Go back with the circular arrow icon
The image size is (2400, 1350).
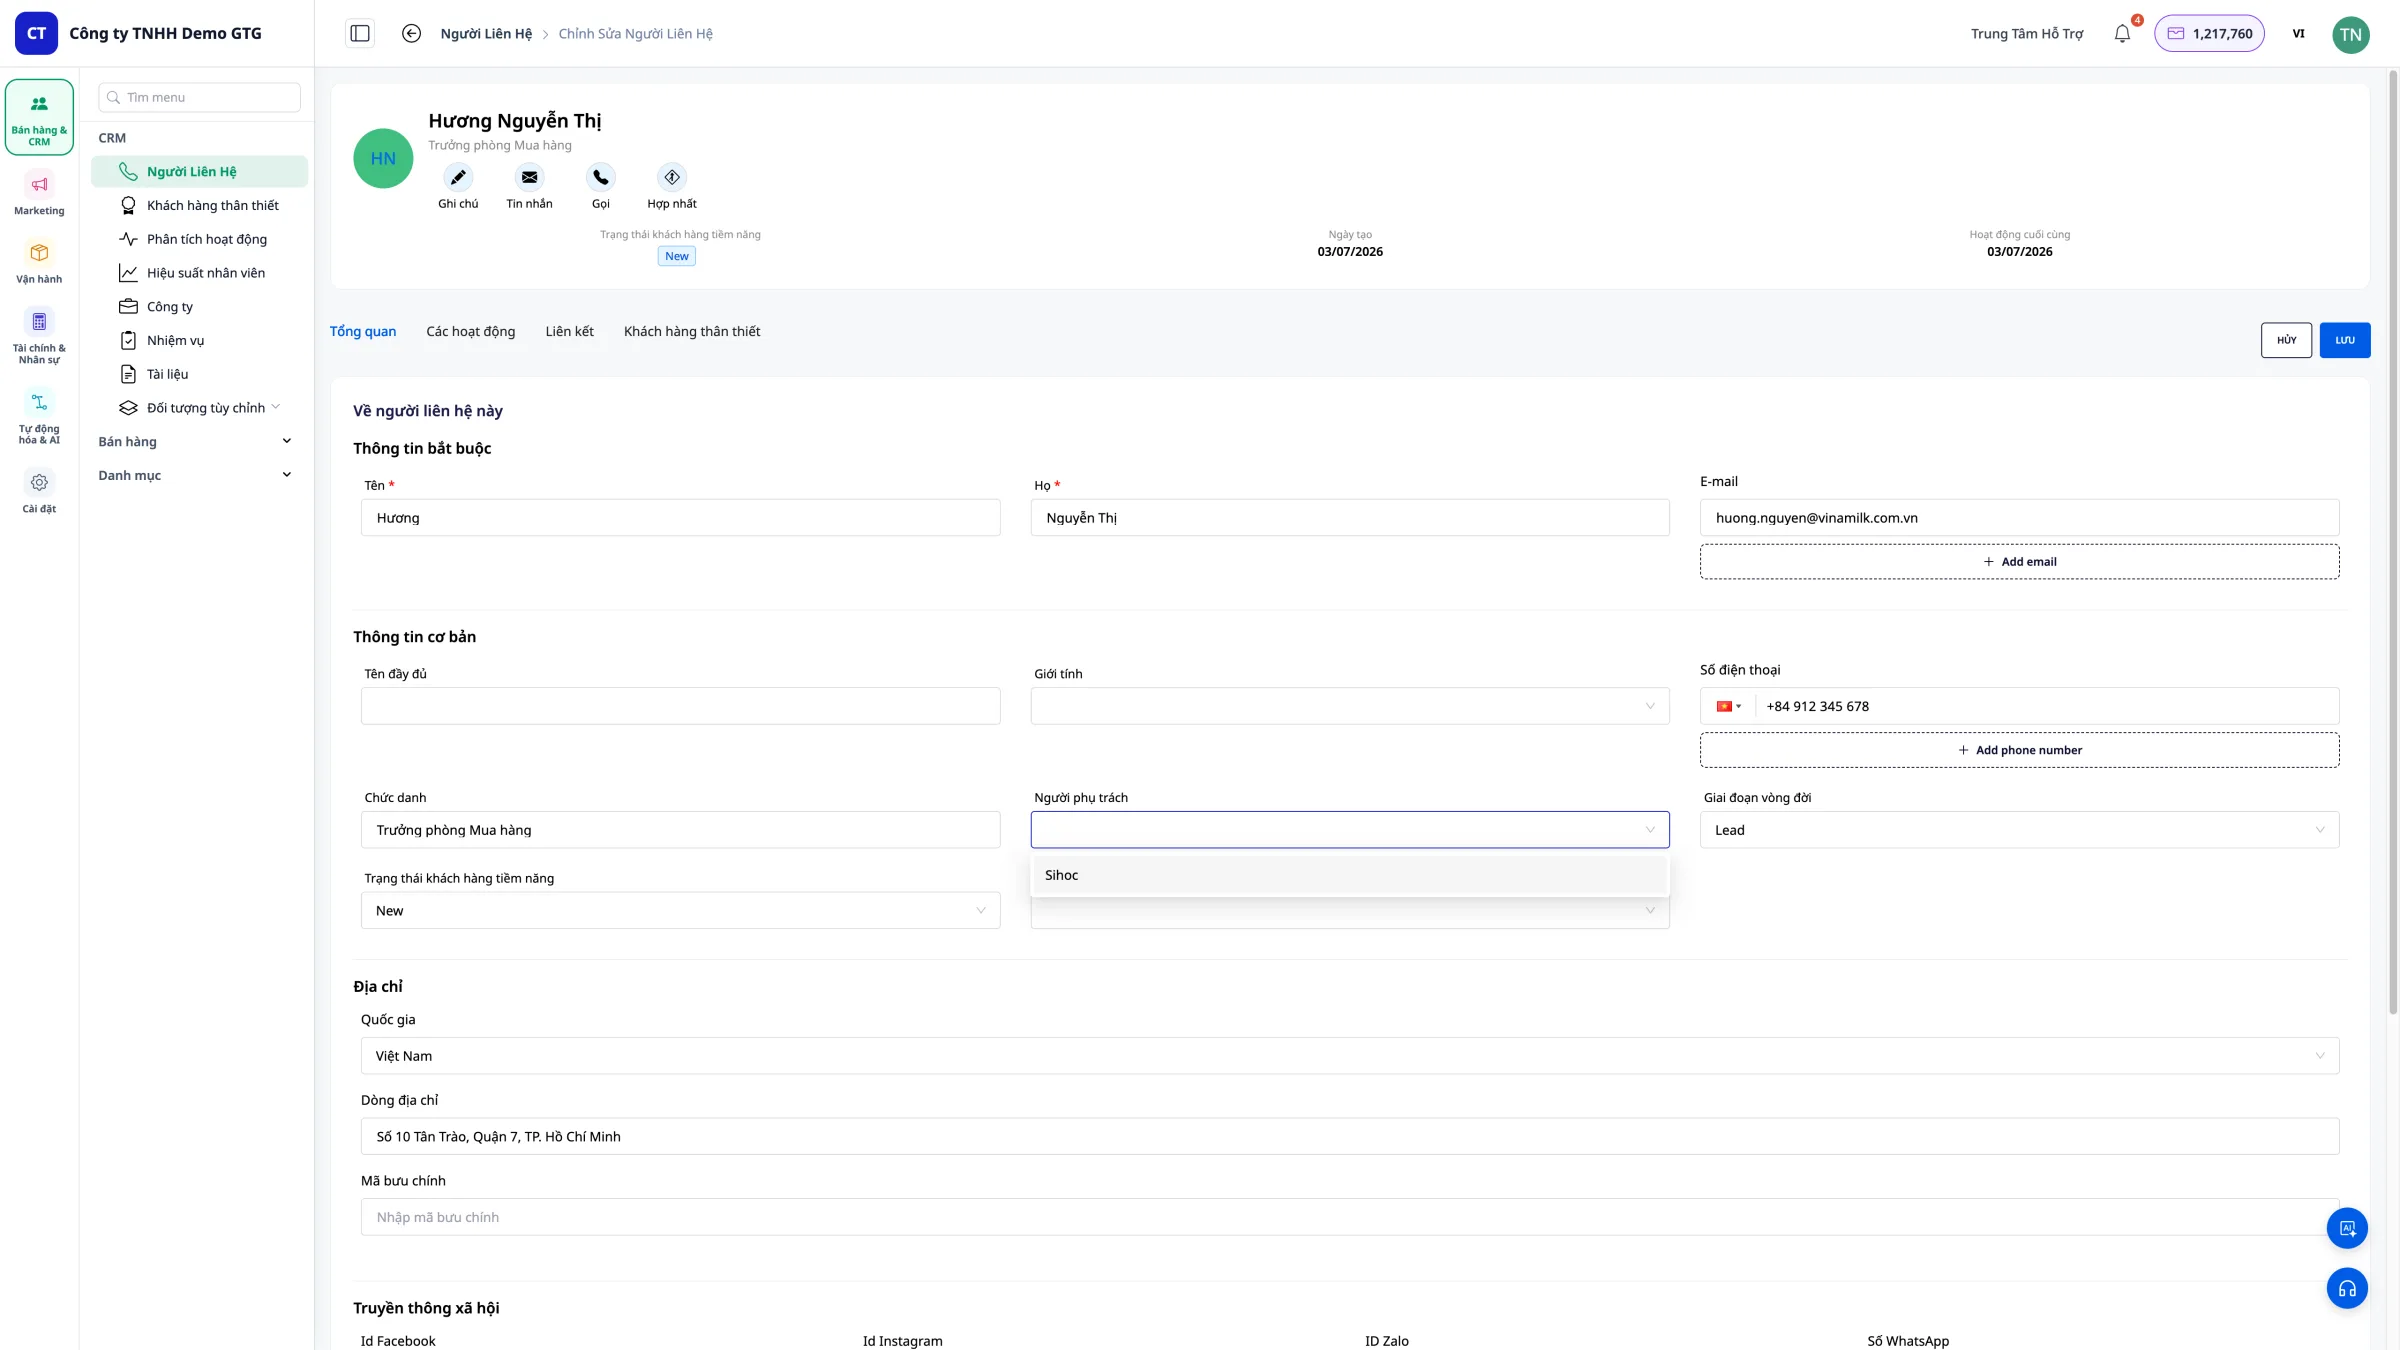(411, 33)
